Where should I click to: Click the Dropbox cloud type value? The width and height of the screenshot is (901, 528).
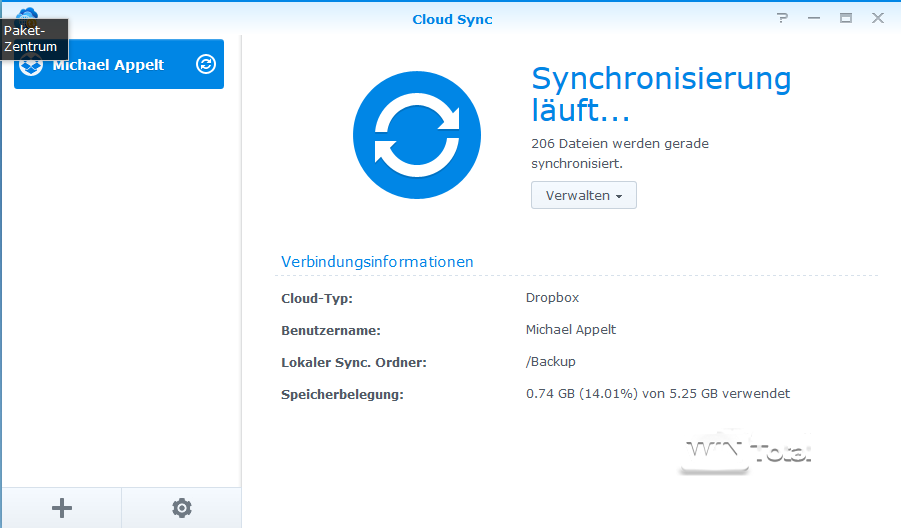(552, 298)
